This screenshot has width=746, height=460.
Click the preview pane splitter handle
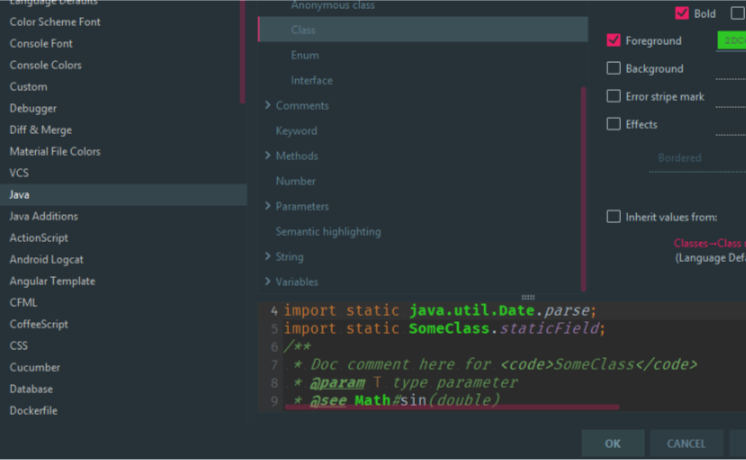[x=528, y=297]
